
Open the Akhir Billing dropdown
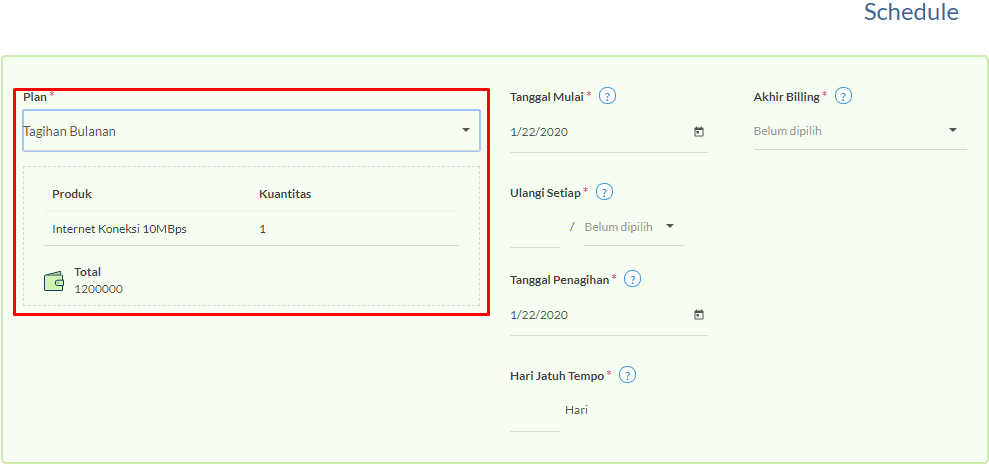point(860,131)
